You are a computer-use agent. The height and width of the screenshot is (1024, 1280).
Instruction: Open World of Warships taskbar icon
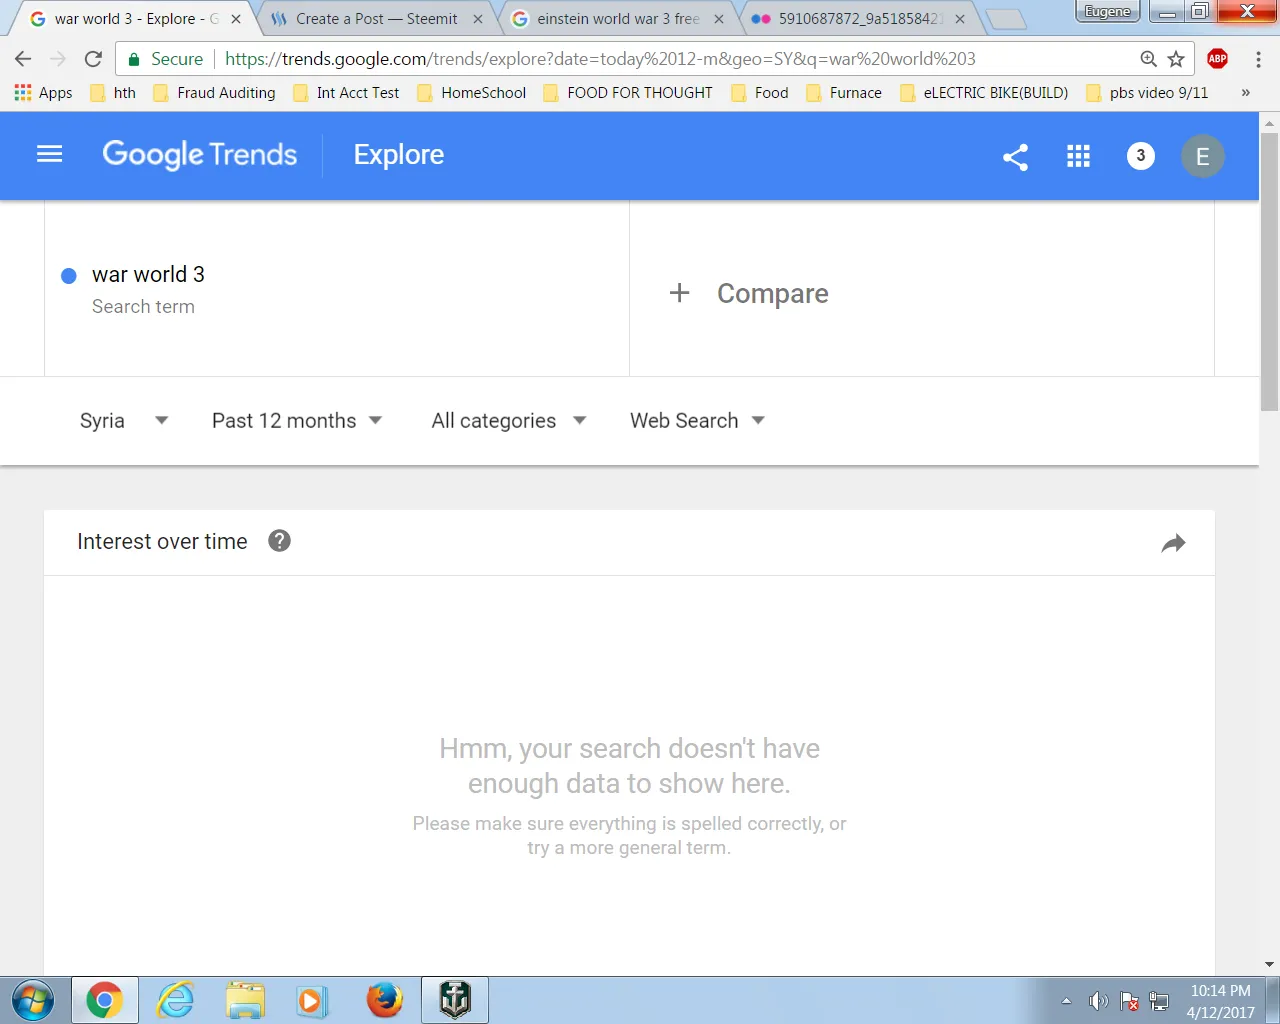(x=455, y=1000)
